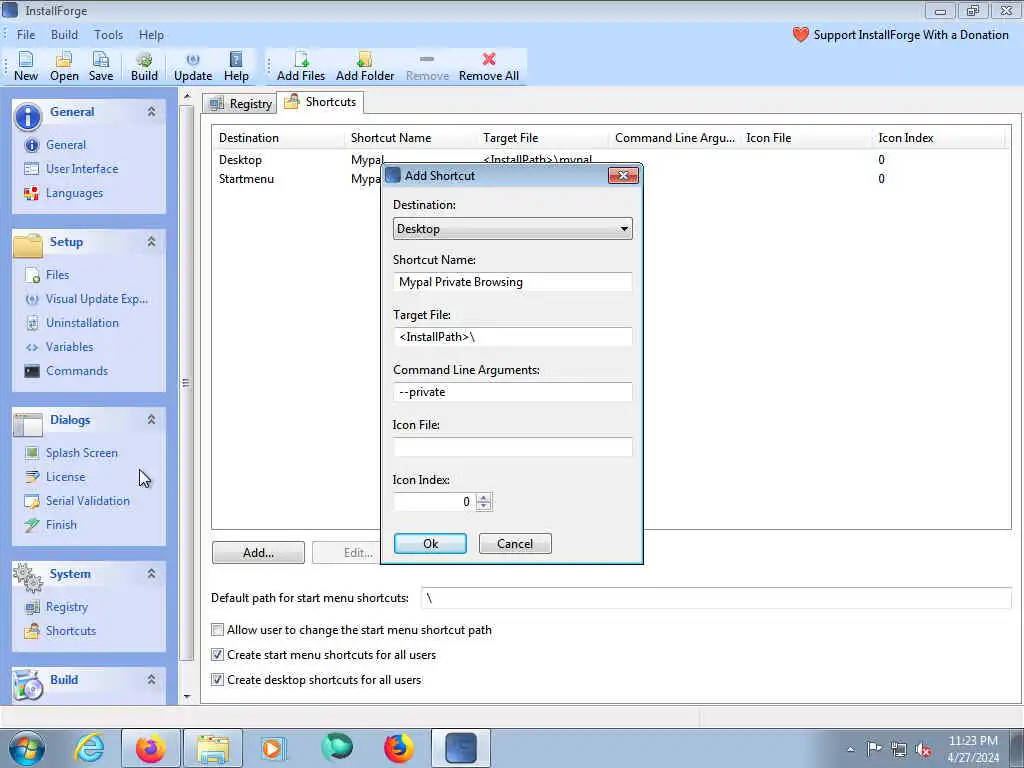Open the Files sidebar item
This screenshot has height=768, width=1024.
(x=57, y=275)
